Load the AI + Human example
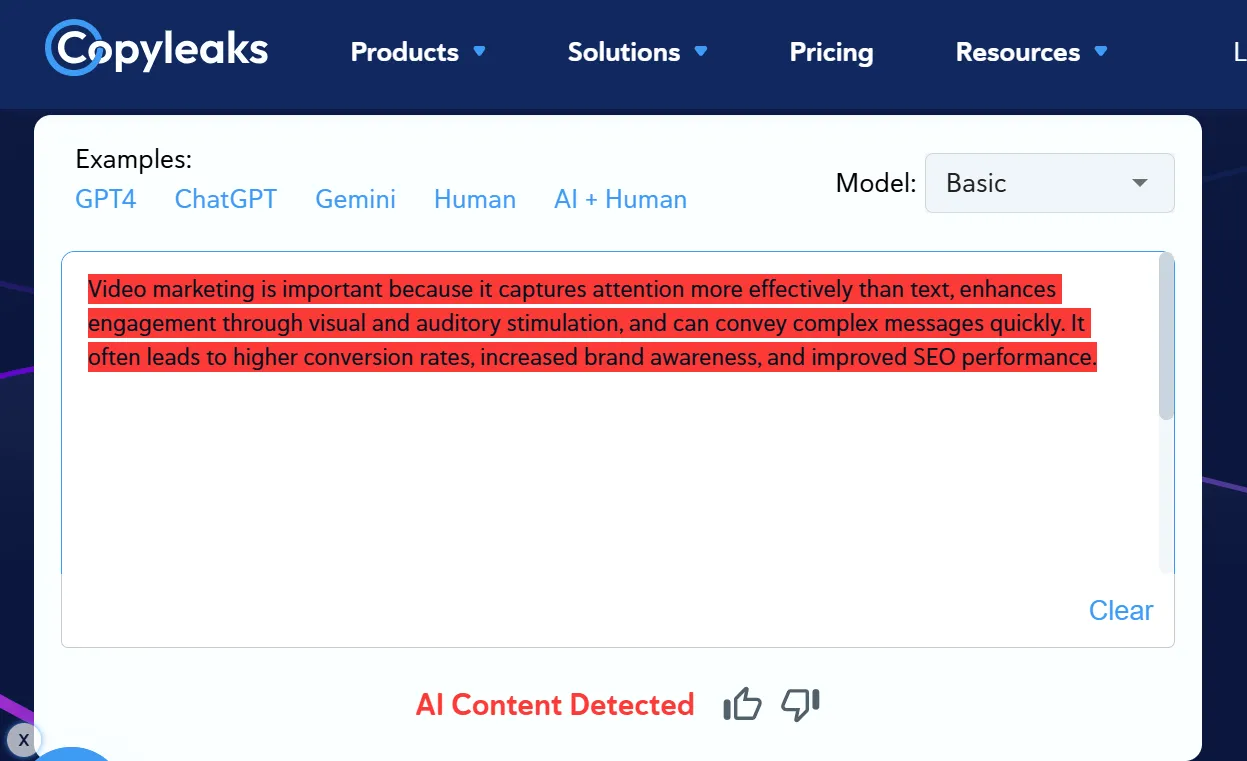This screenshot has height=761, width=1247. [620, 199]
